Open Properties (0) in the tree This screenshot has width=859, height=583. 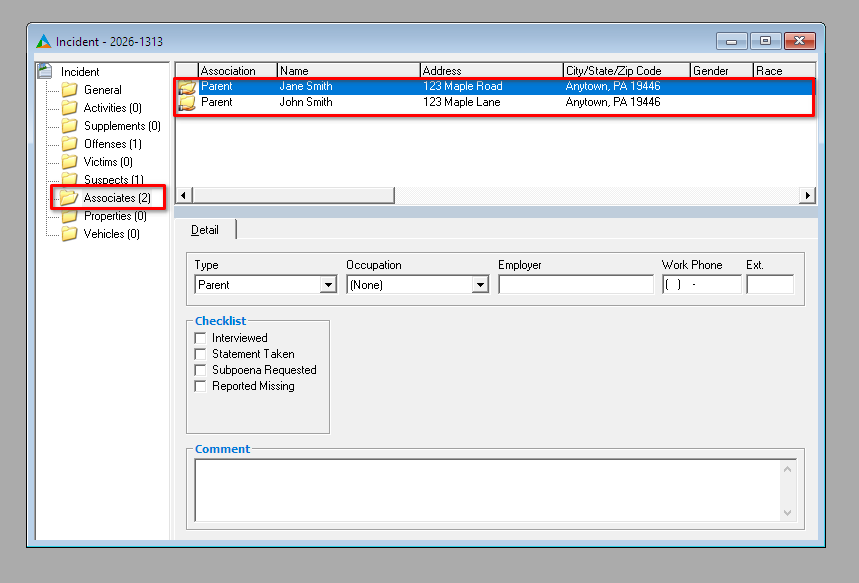point(115,216)
